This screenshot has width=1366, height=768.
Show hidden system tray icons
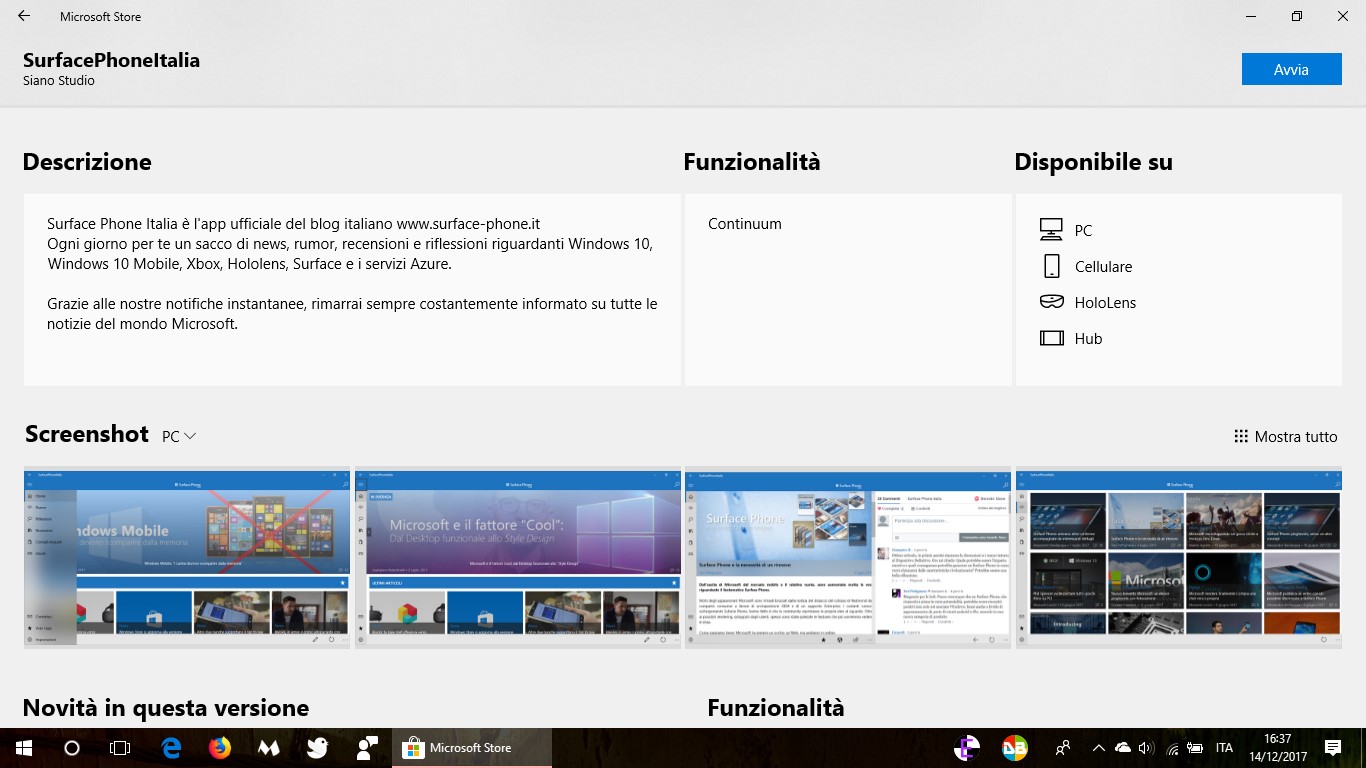click(1098, 748)
